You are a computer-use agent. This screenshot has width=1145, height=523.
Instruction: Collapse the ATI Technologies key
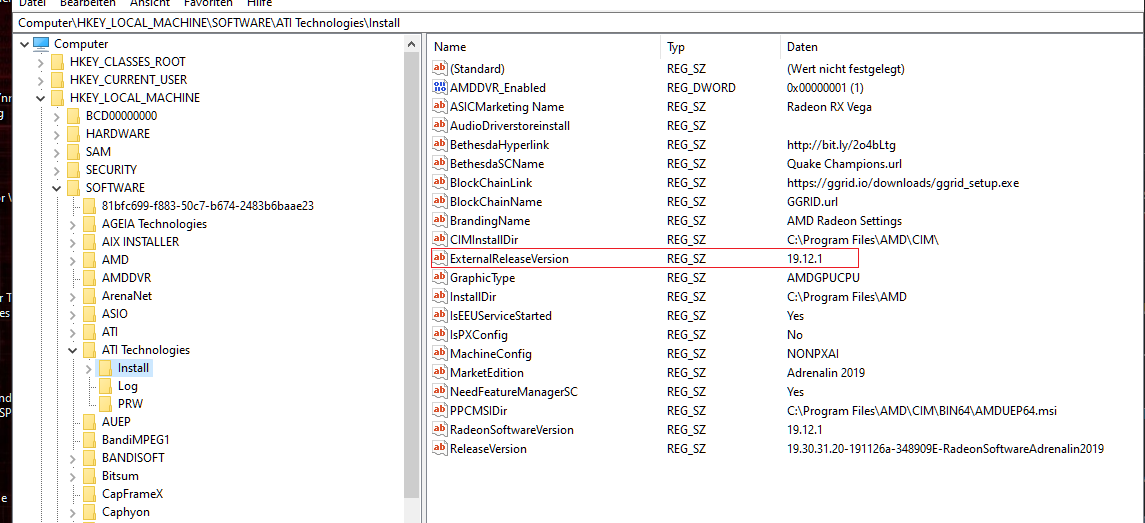point(73,350)
